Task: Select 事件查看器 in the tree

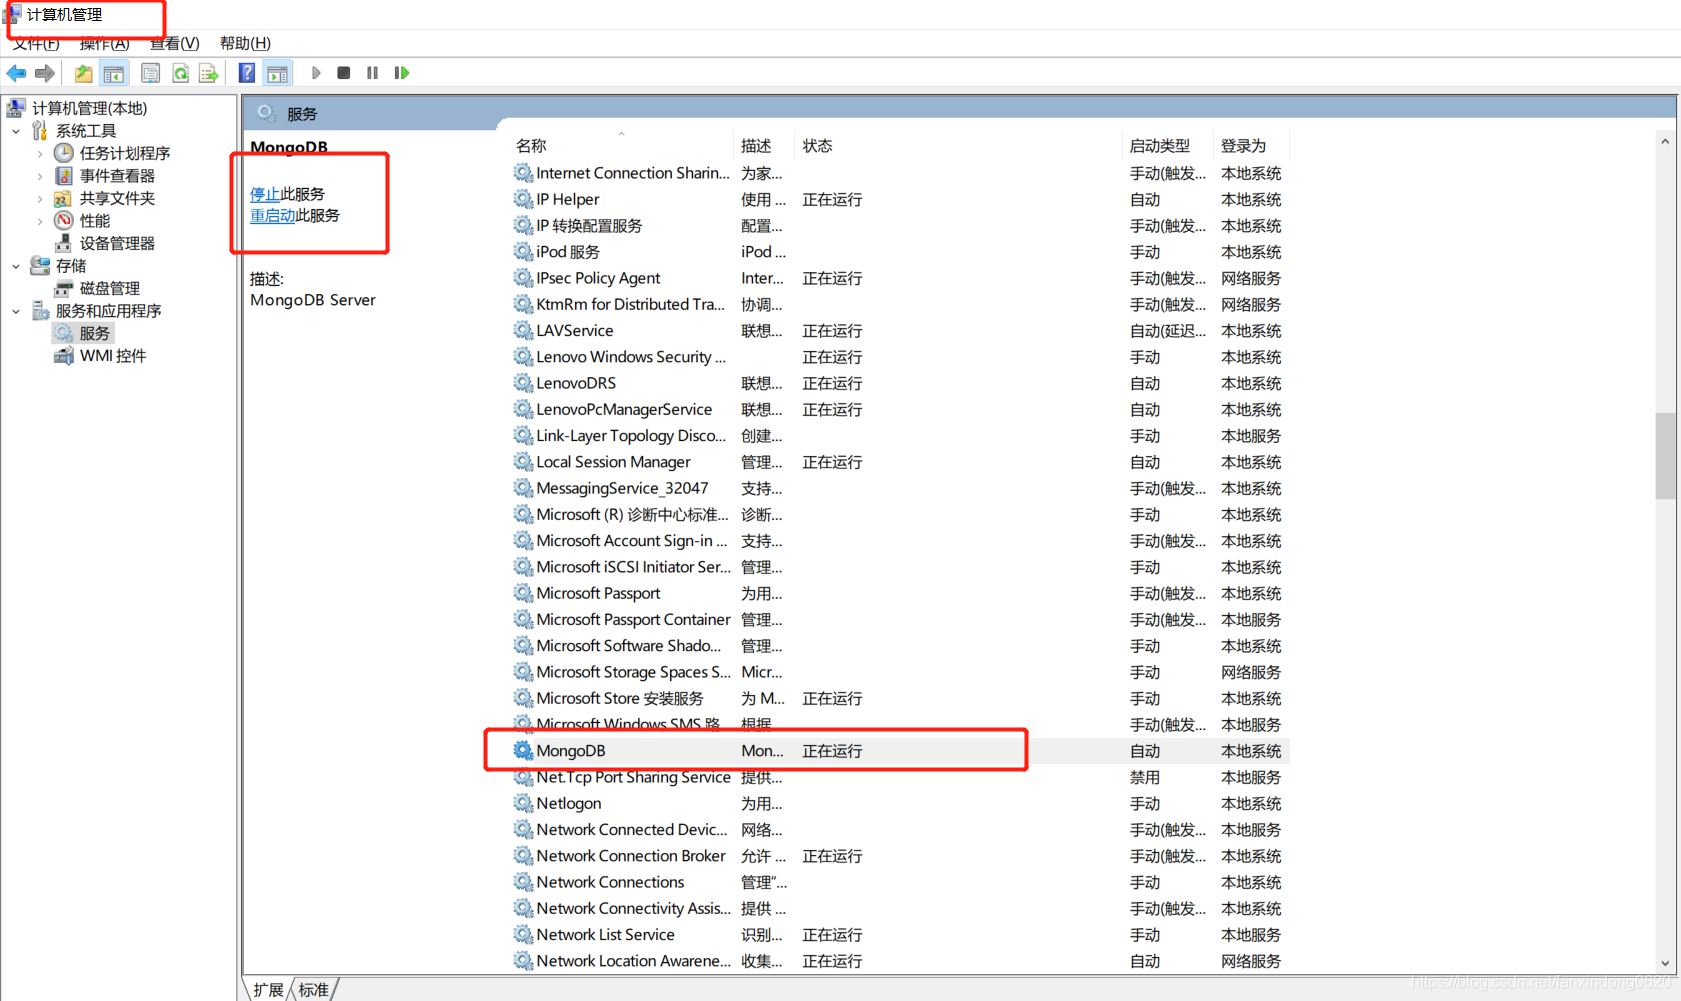Action: tap(117, 176)
